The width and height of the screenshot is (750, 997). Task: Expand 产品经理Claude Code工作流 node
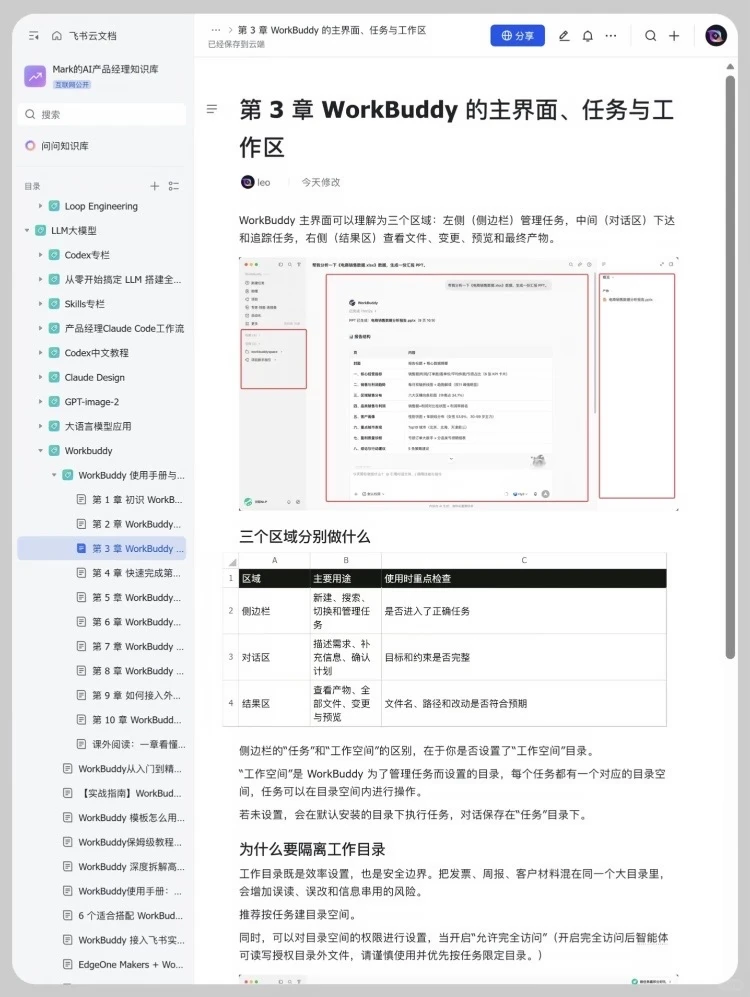40,328
